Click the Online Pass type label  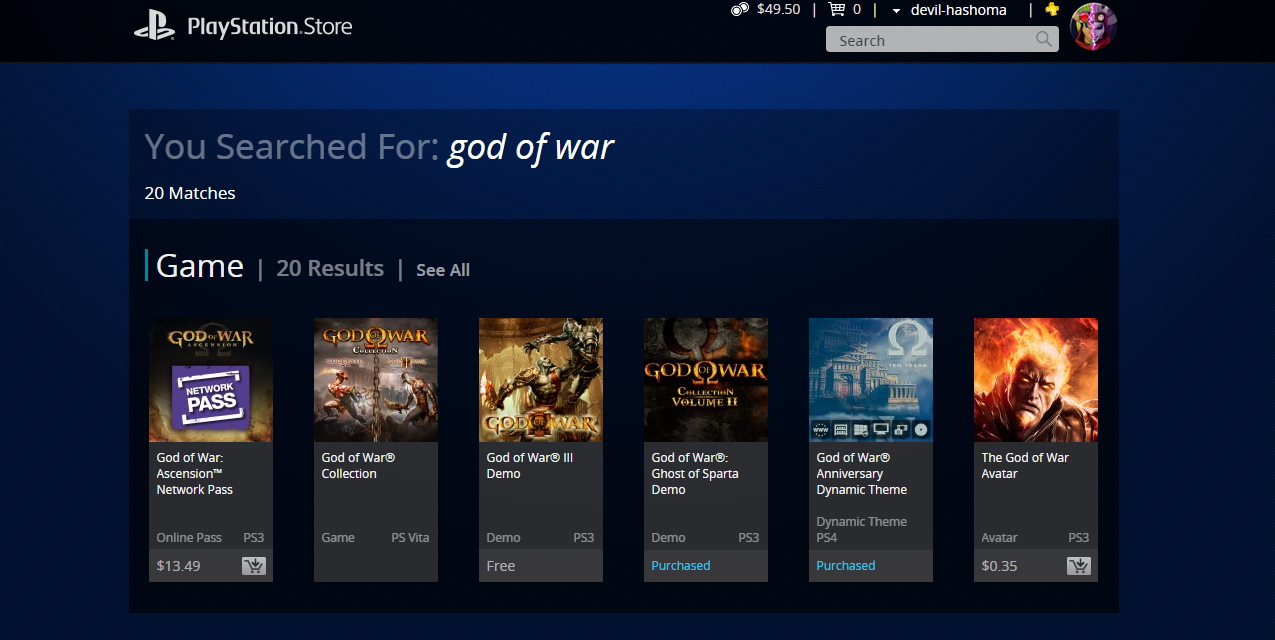coord(189,538)
